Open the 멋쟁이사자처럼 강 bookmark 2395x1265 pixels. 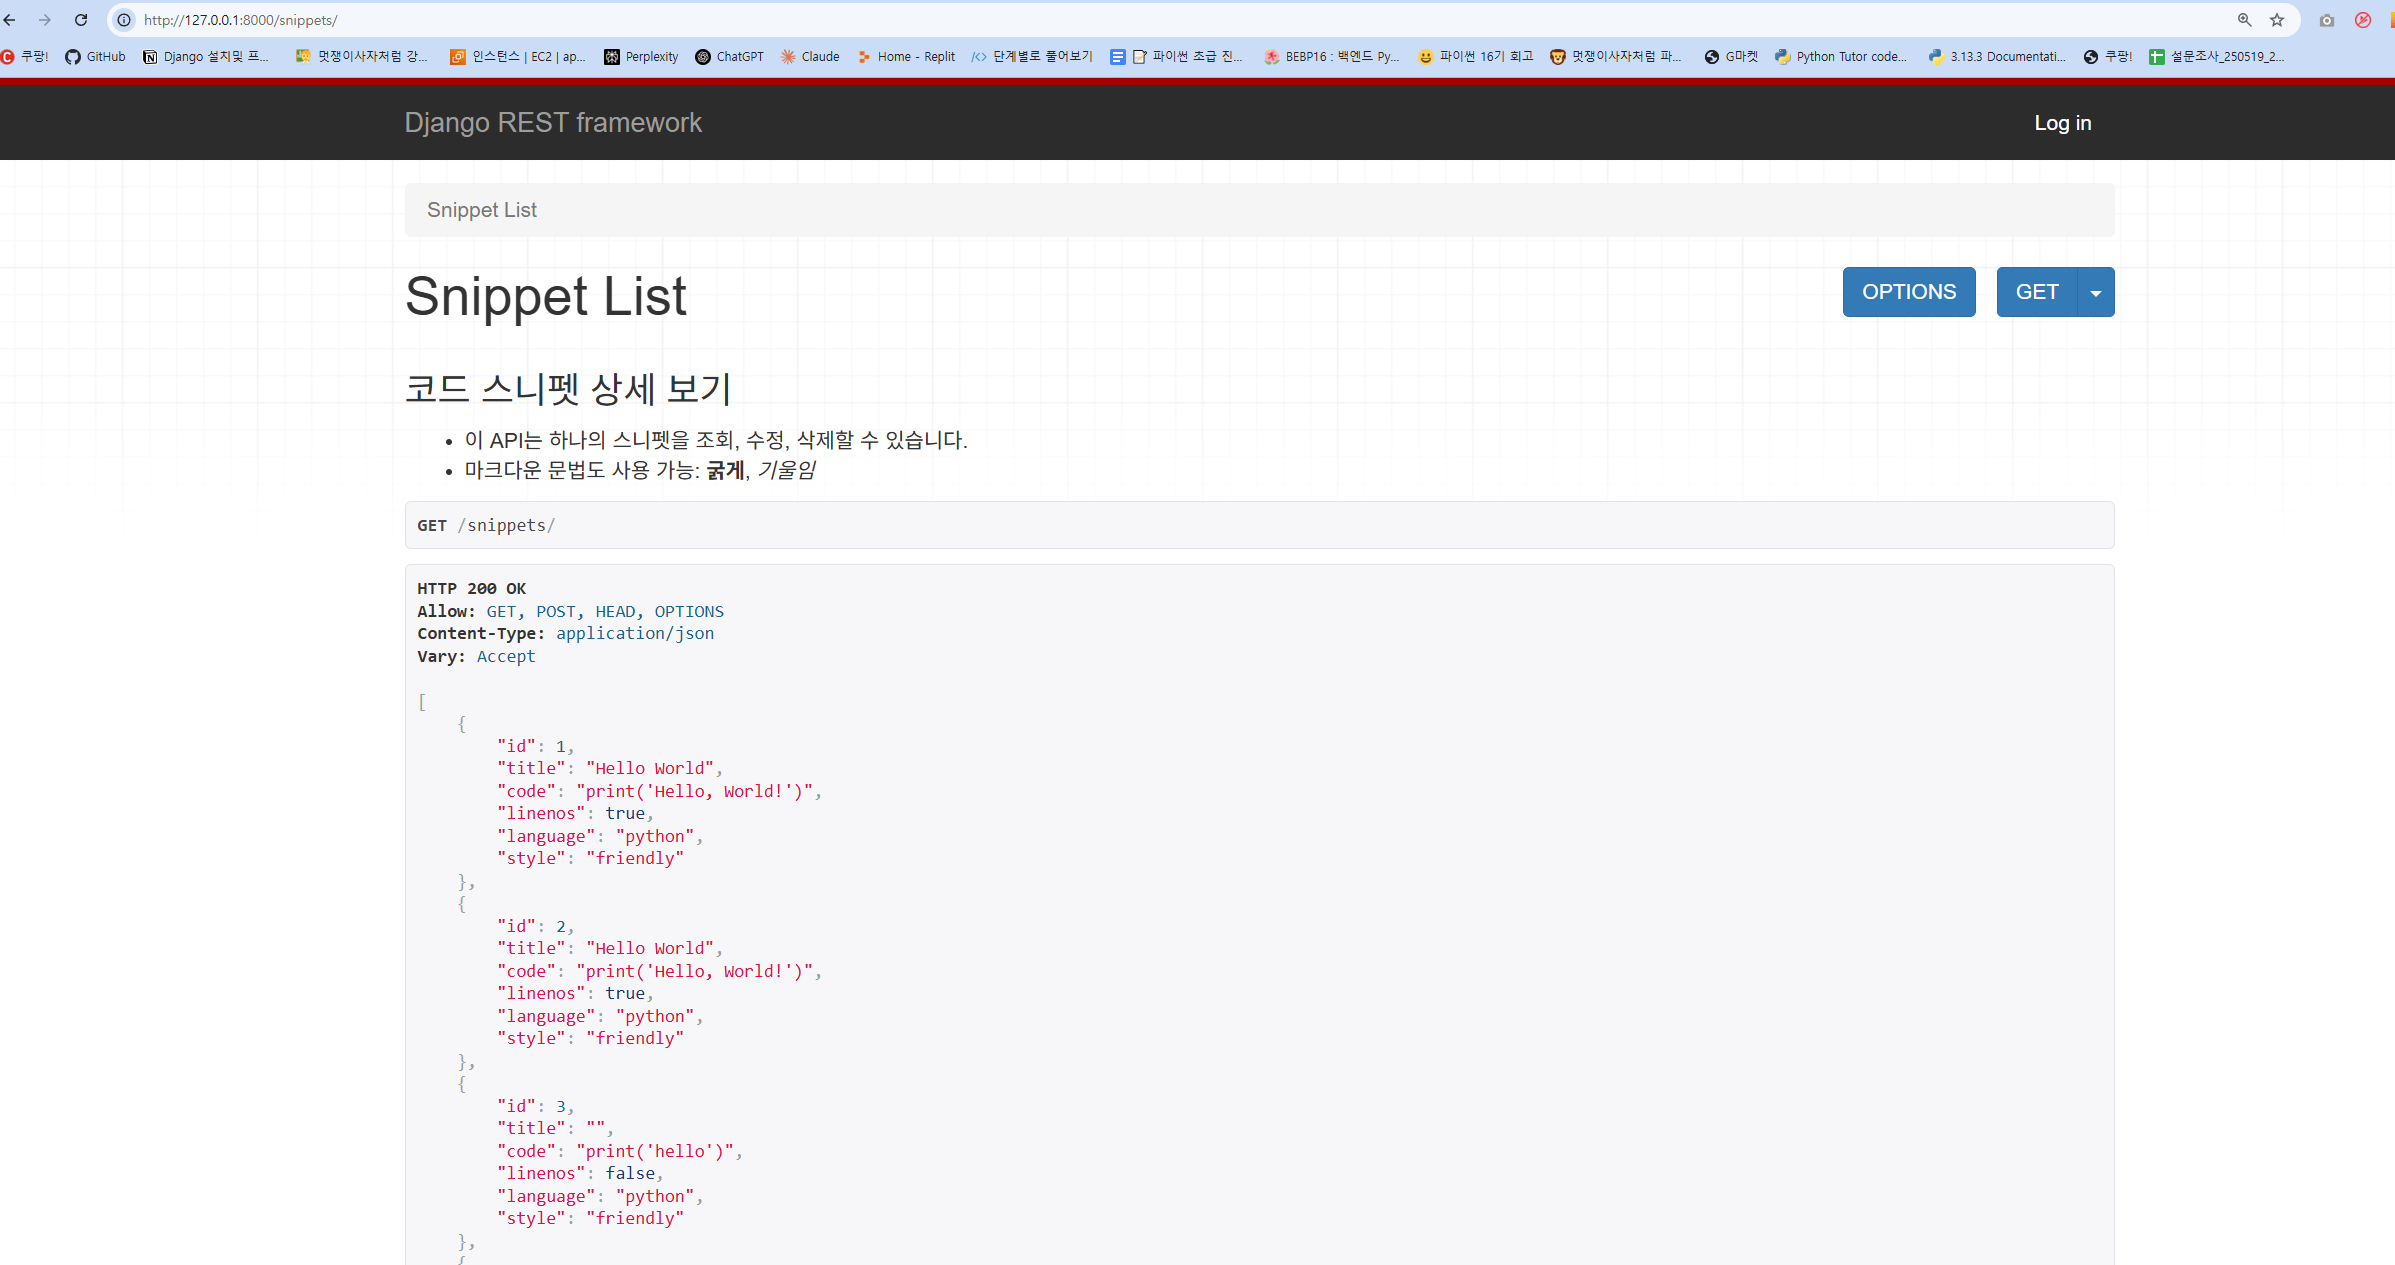pyautogui.click(x=362, y=57)
